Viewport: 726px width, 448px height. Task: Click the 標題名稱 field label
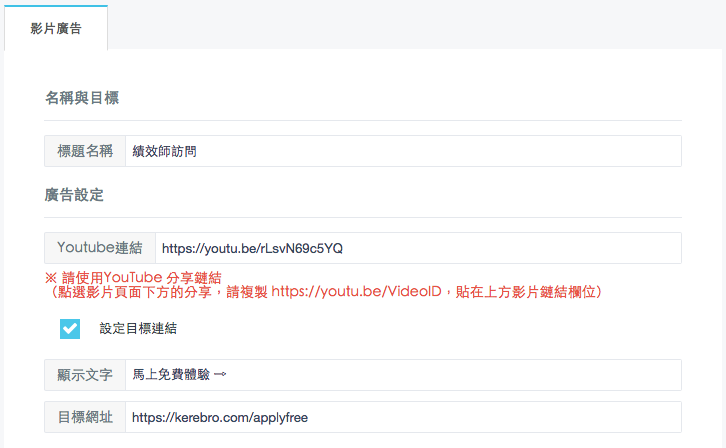tap(85, 151)
